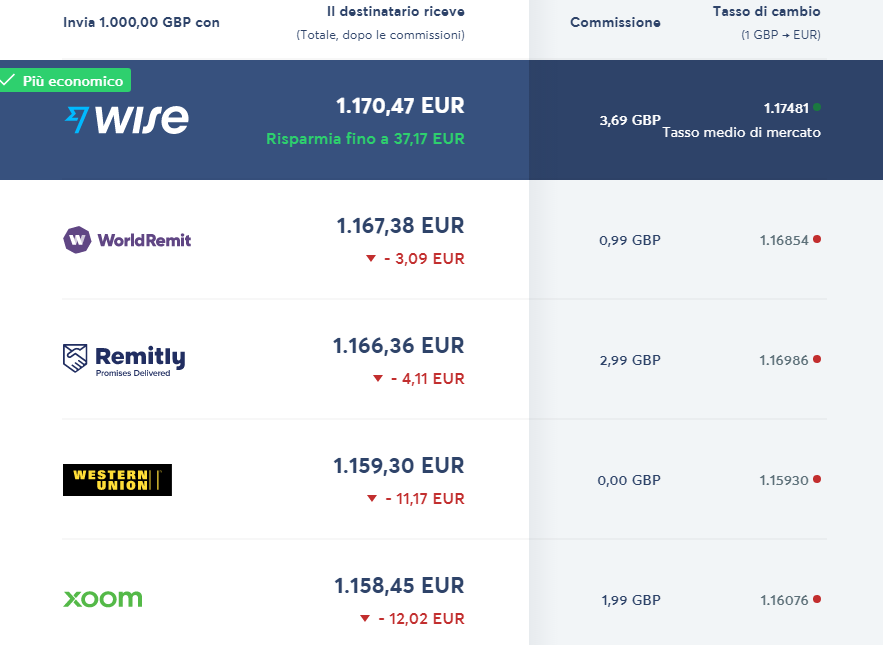Click the WorldRemit logo
This screenshot has width=883, height=645.
point(127,240)
